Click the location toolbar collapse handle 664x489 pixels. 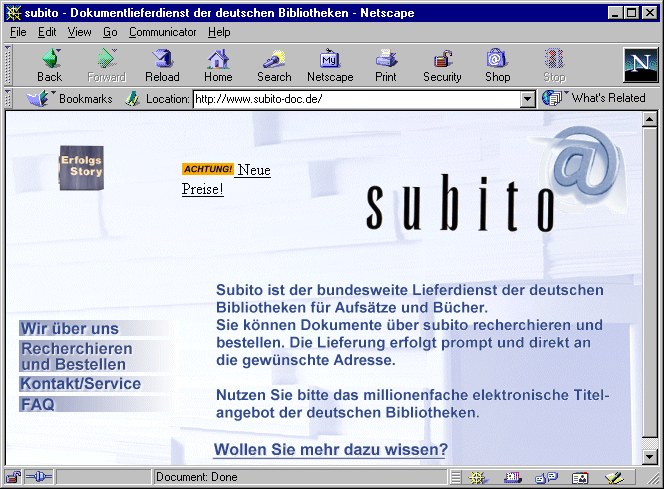click(x=8, y=98)
